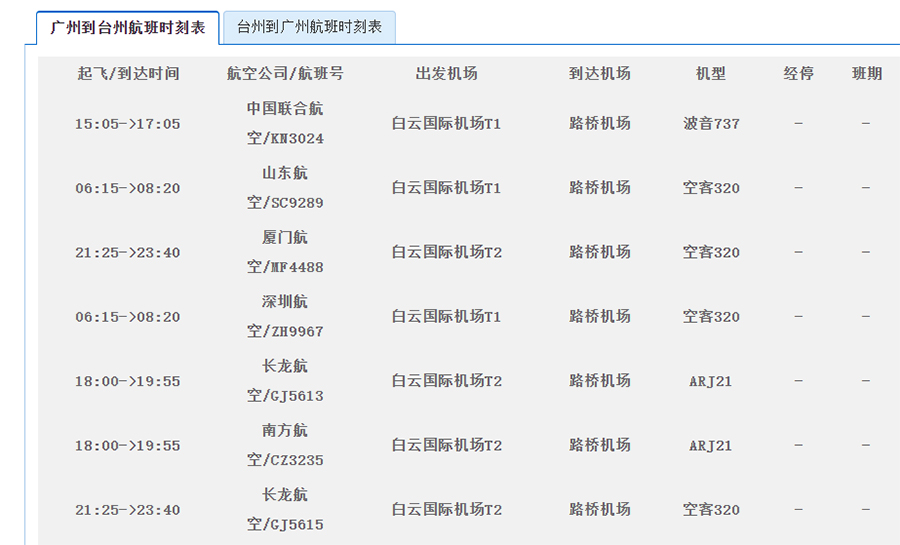
Task: Click the 航空公司/航班号 column header
Action: [285, 74]
